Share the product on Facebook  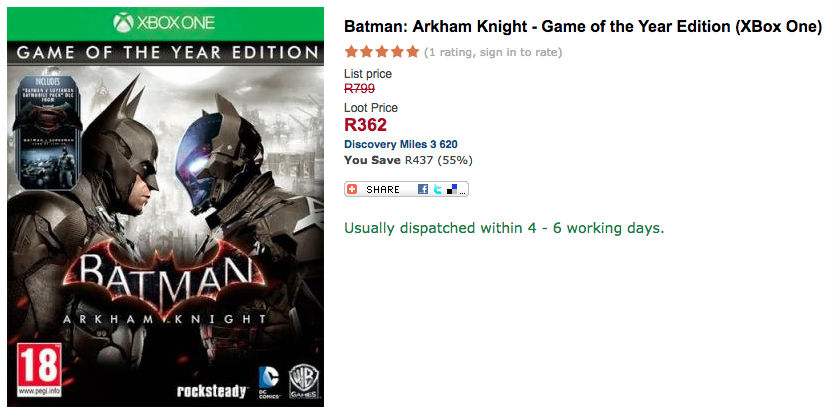click(x=423, y=189)
